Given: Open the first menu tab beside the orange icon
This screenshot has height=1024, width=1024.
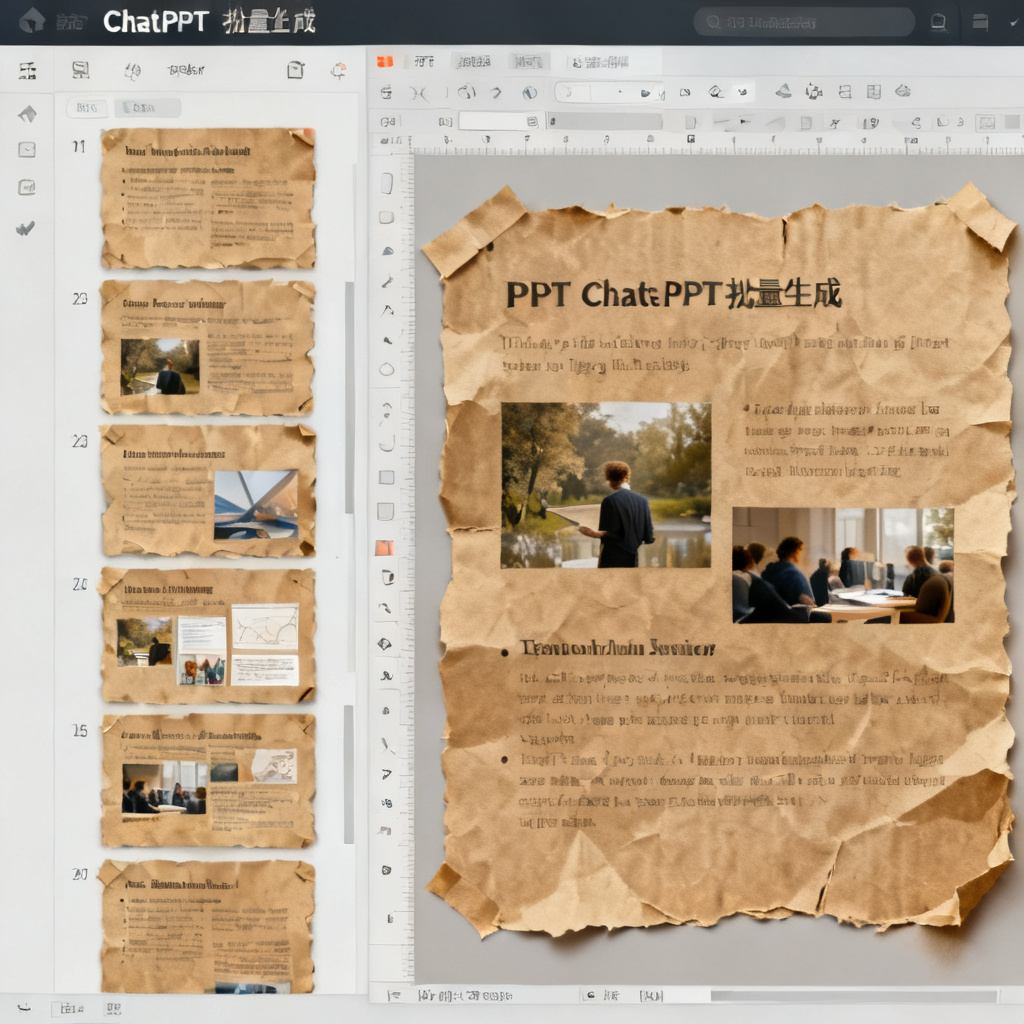Looking at the screenshot, I should [424, 62].
